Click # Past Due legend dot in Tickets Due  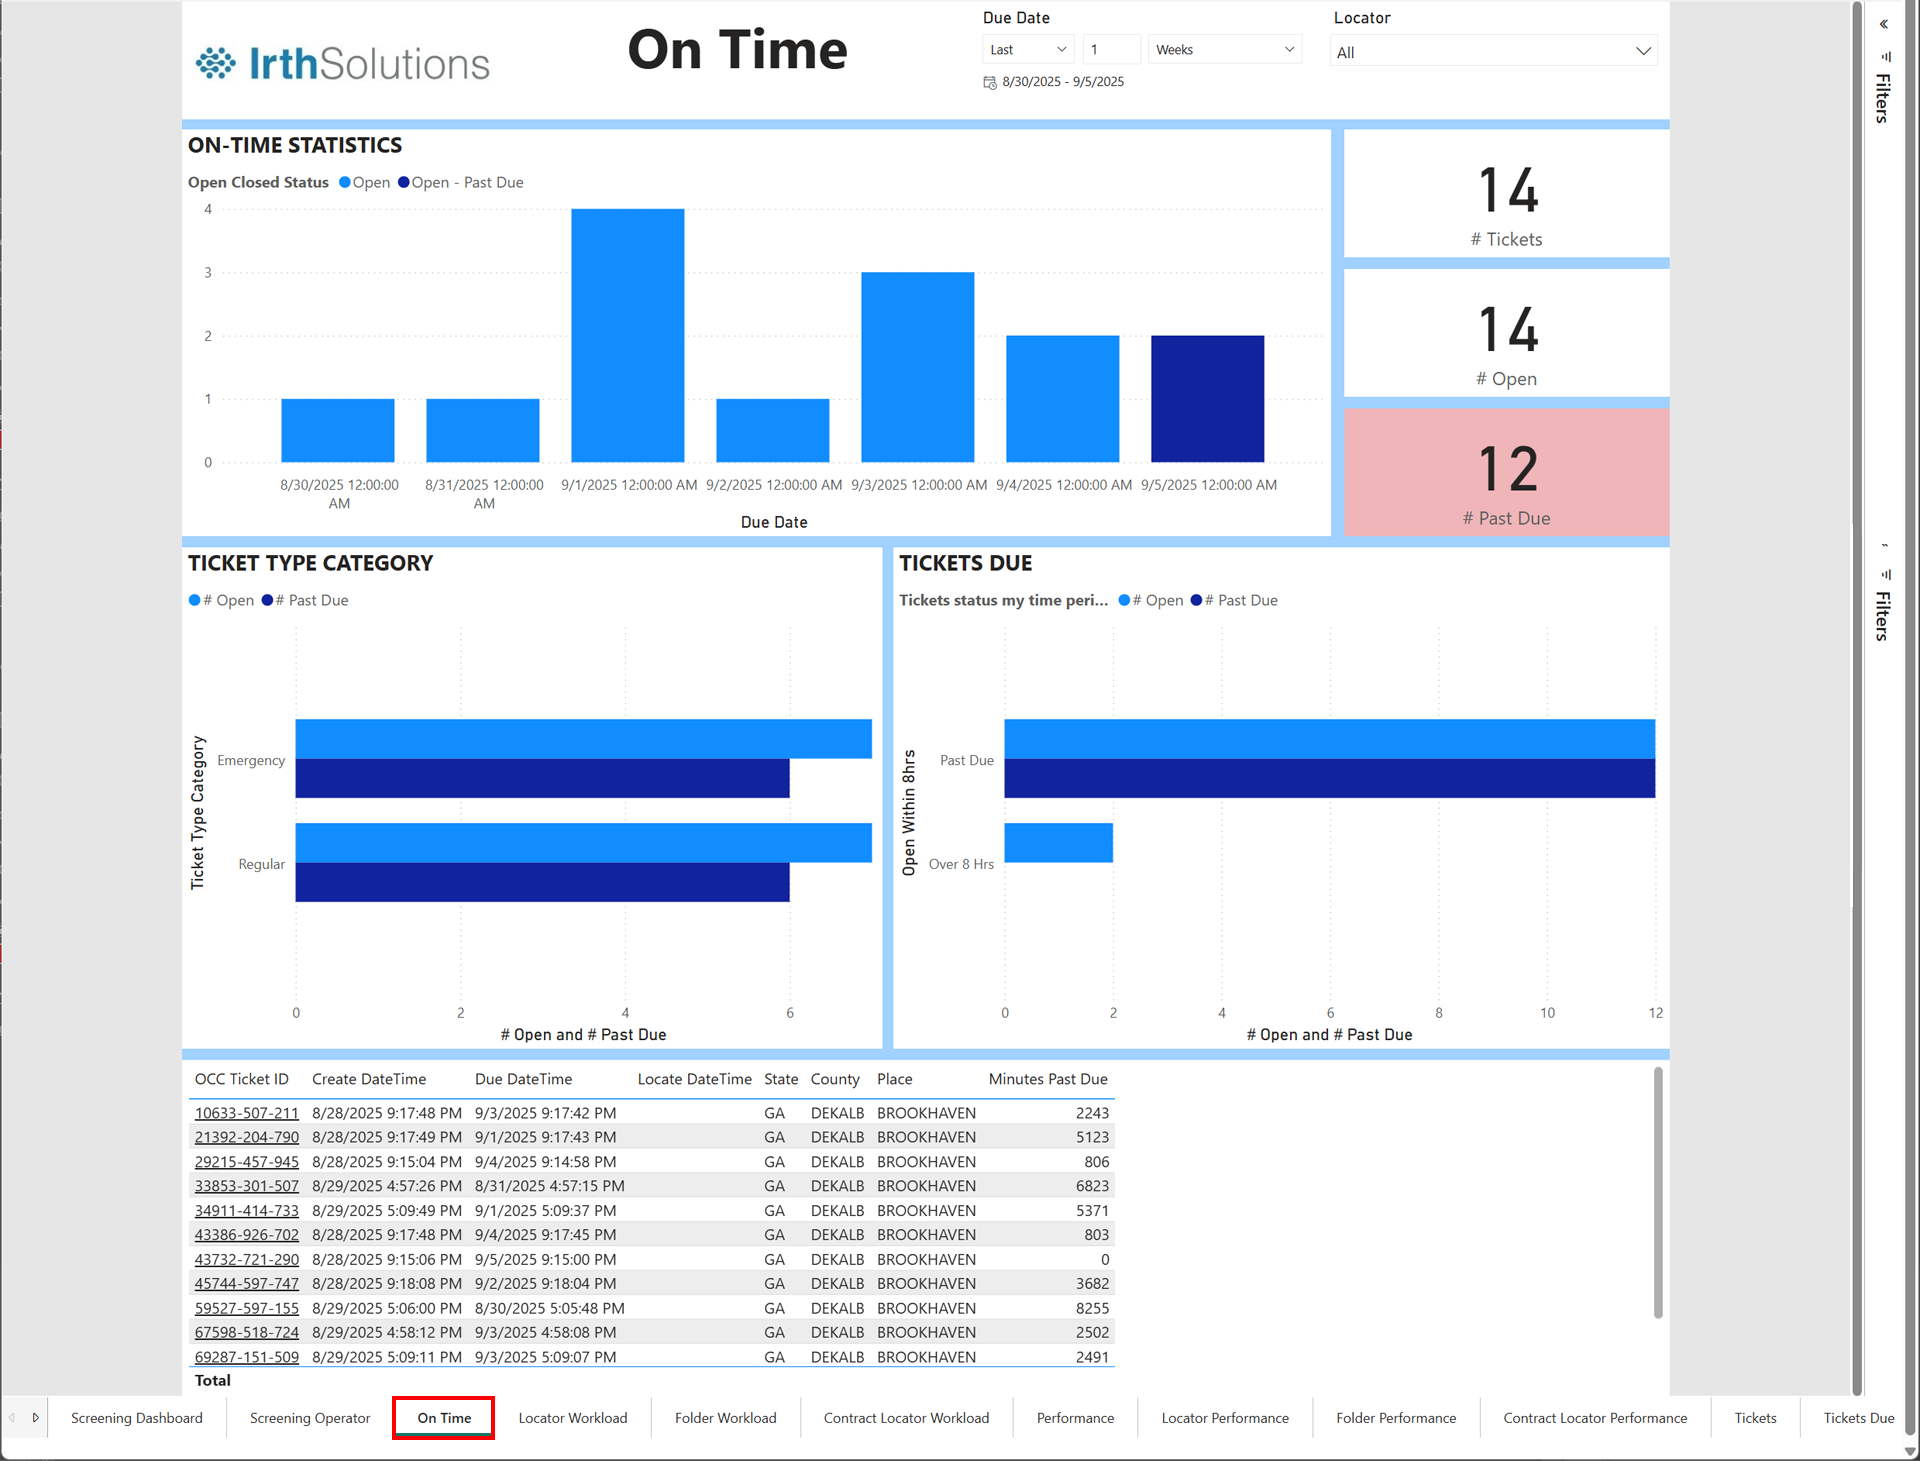pos(1197,600)
